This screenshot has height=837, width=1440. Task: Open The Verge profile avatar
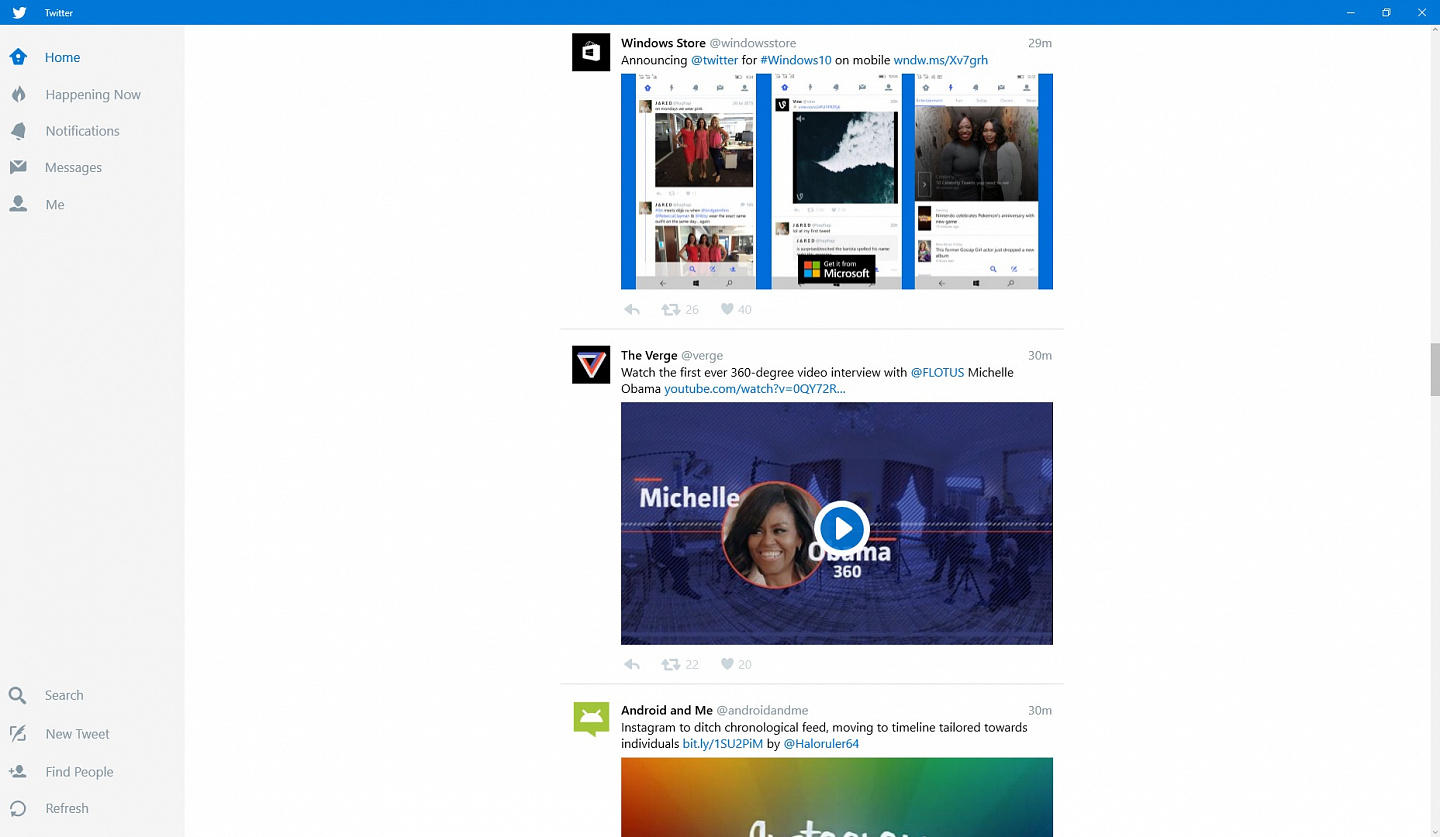[x=591, y=365]
